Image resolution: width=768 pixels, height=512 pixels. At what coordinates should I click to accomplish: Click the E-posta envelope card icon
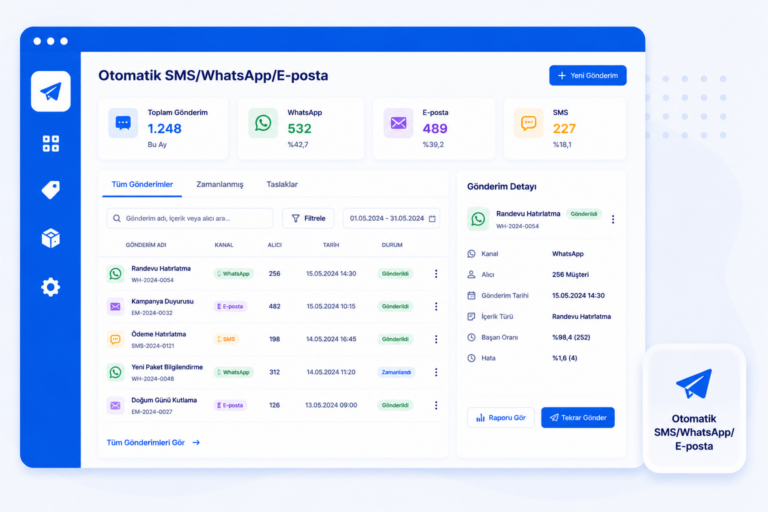click(x=398, y=123)
